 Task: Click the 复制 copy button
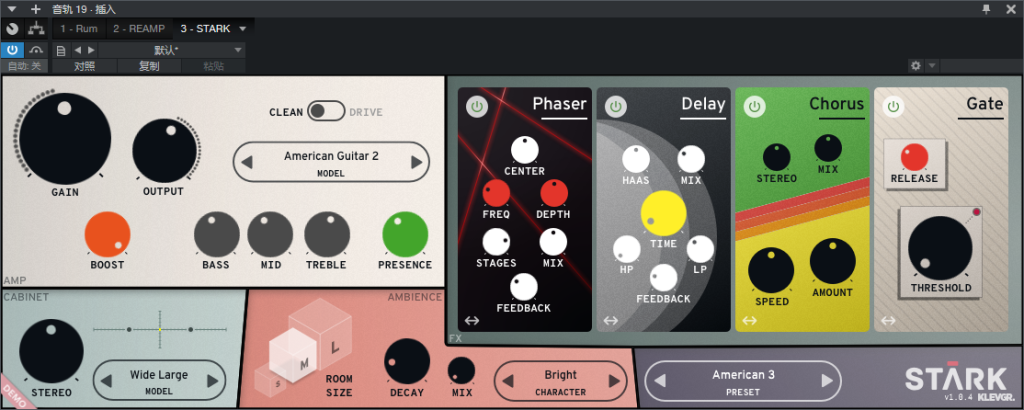149,66
